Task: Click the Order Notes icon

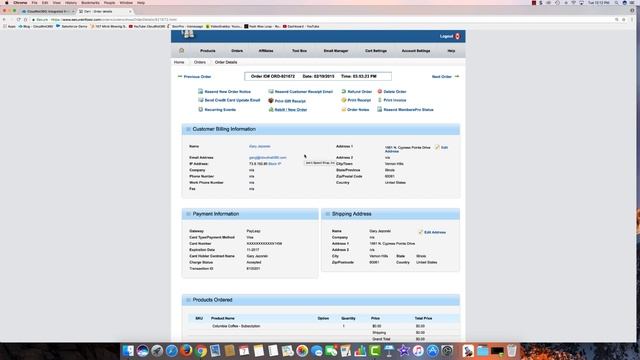Action: coord(344,109)
